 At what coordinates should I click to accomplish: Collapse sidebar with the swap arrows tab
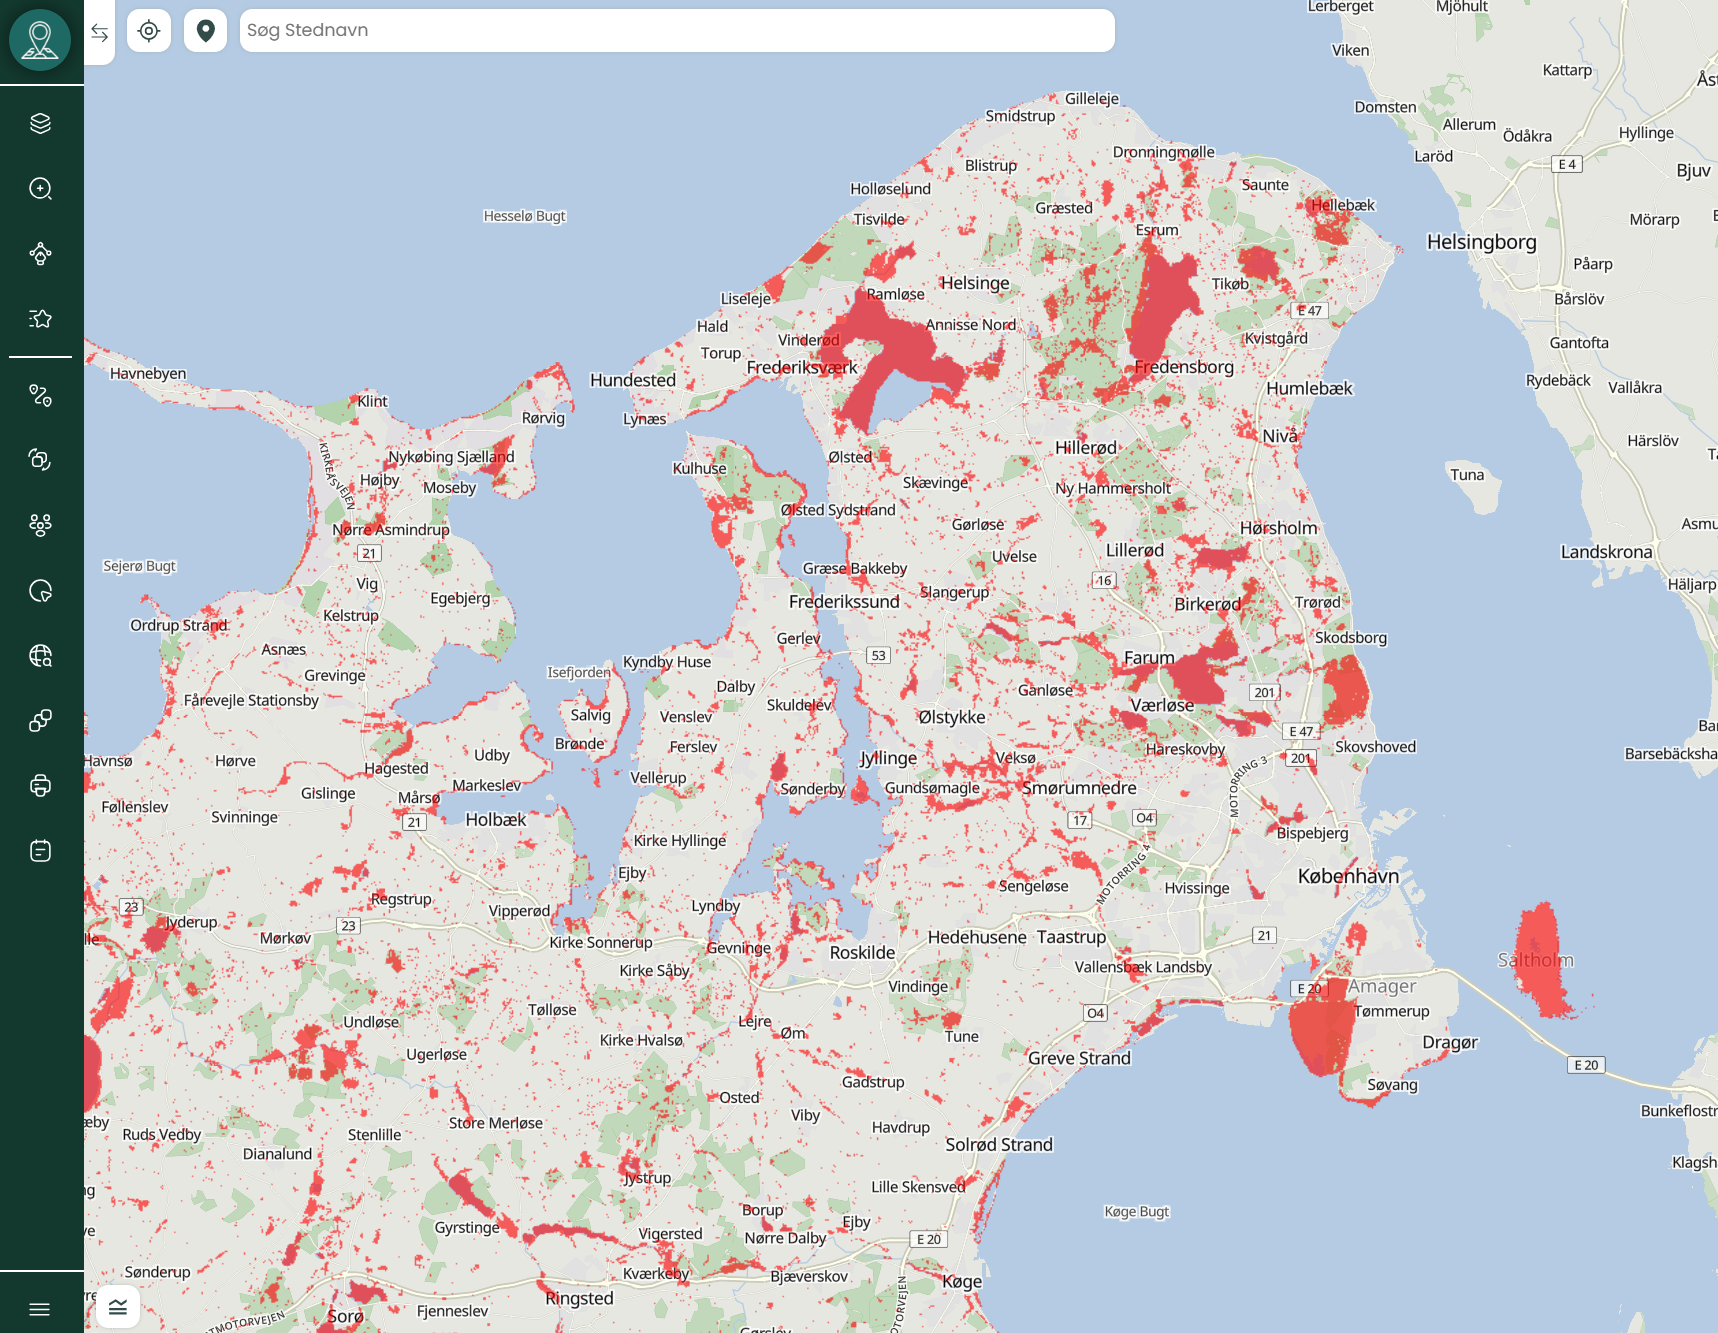pyautogui.click(x=100, y=33)
